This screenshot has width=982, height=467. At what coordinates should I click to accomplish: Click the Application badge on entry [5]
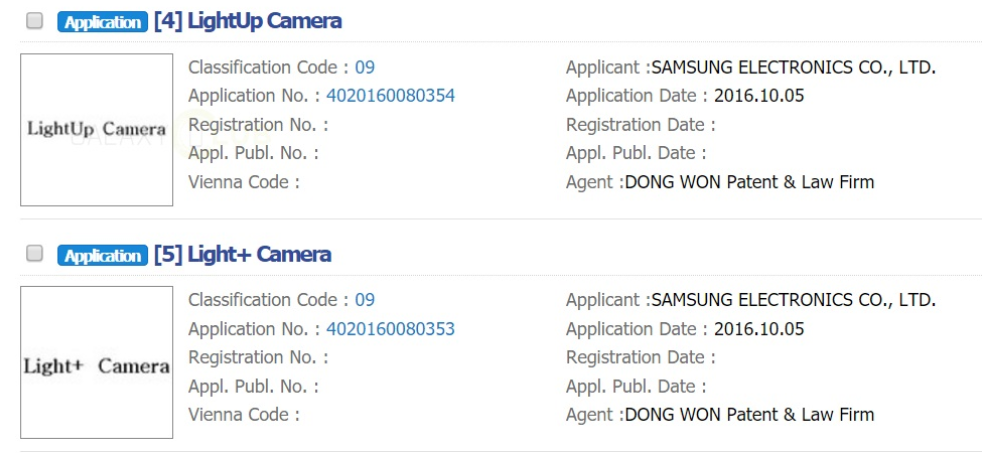click(101, 255)
